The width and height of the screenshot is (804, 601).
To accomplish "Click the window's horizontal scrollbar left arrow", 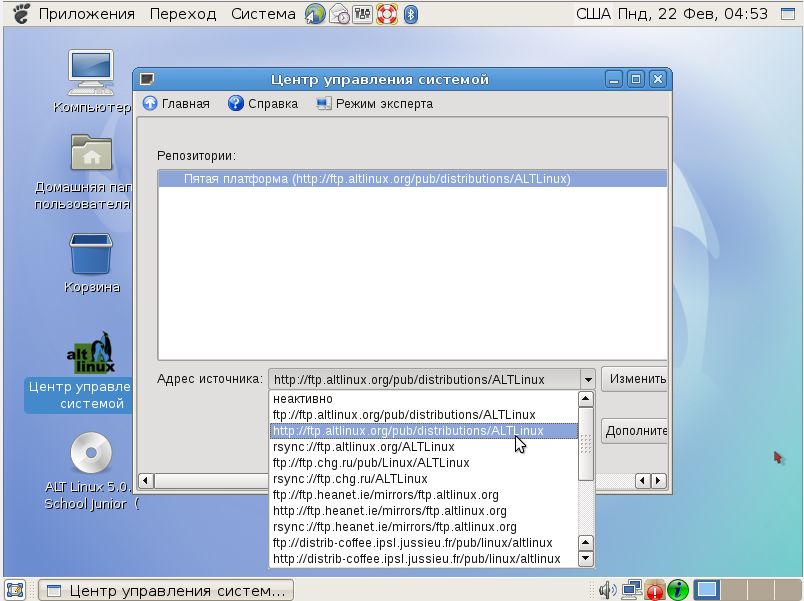I will tap(146, 480).
